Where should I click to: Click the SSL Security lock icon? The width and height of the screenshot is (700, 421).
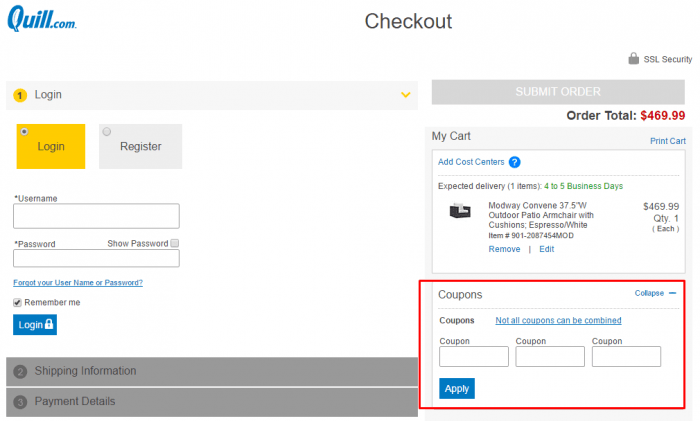(633, 58)
